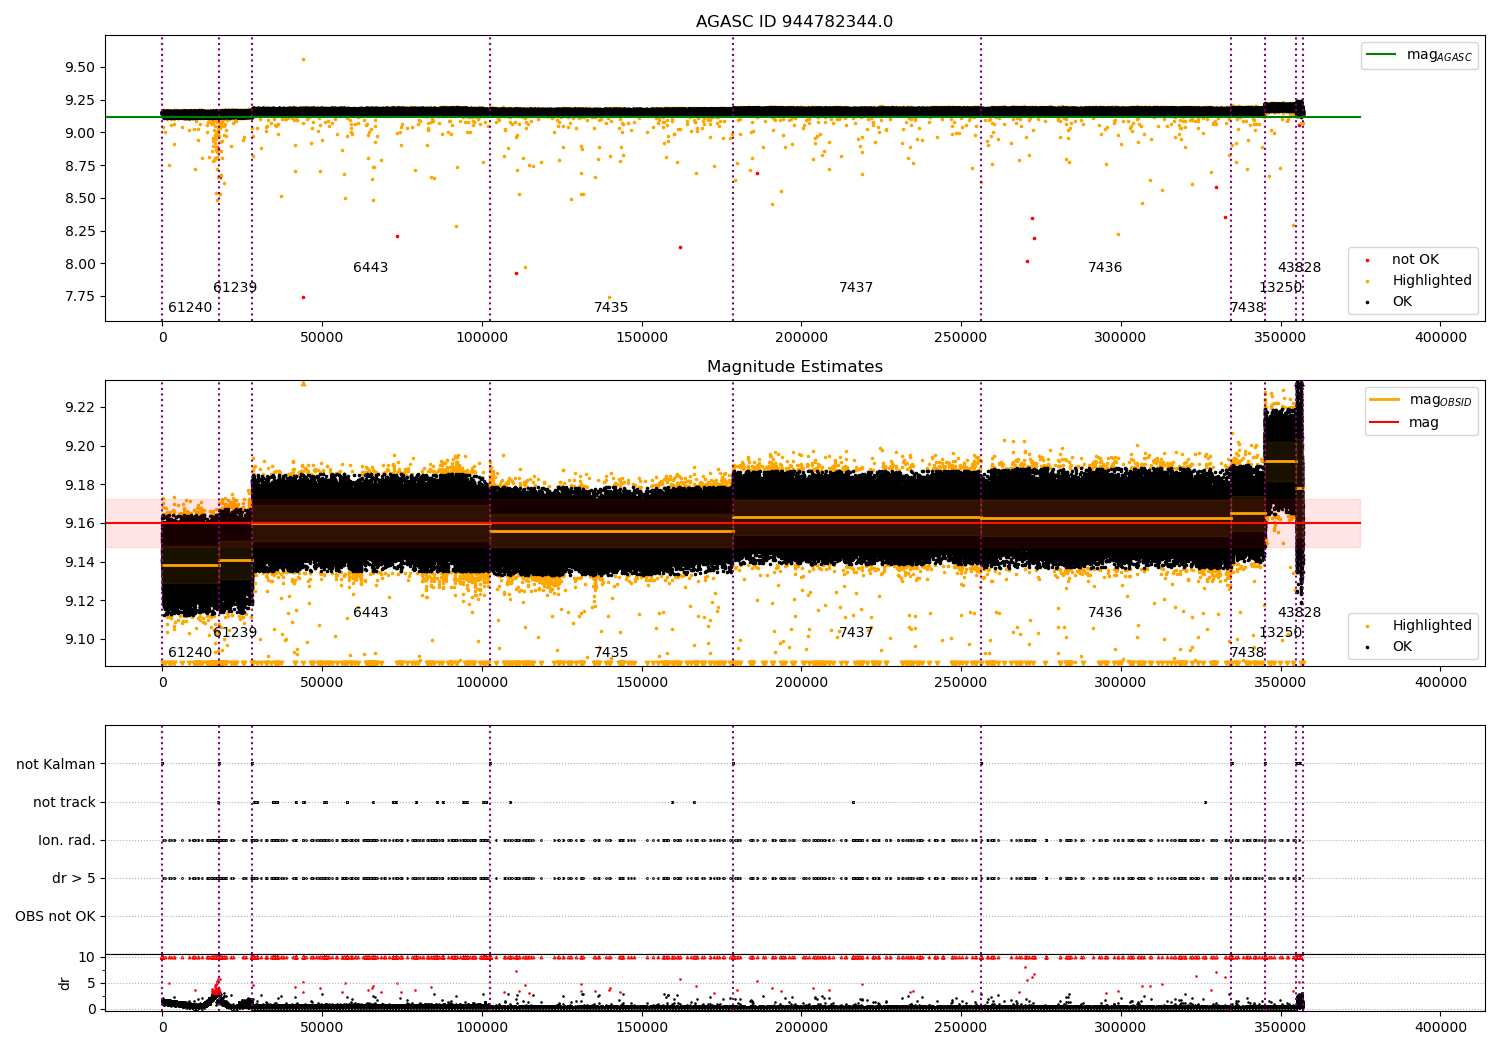Click the 9.18 y-axis tick label
The width and height of the screenshot is (1500, 1050).
pyautogui.click(x=81, y=485)
